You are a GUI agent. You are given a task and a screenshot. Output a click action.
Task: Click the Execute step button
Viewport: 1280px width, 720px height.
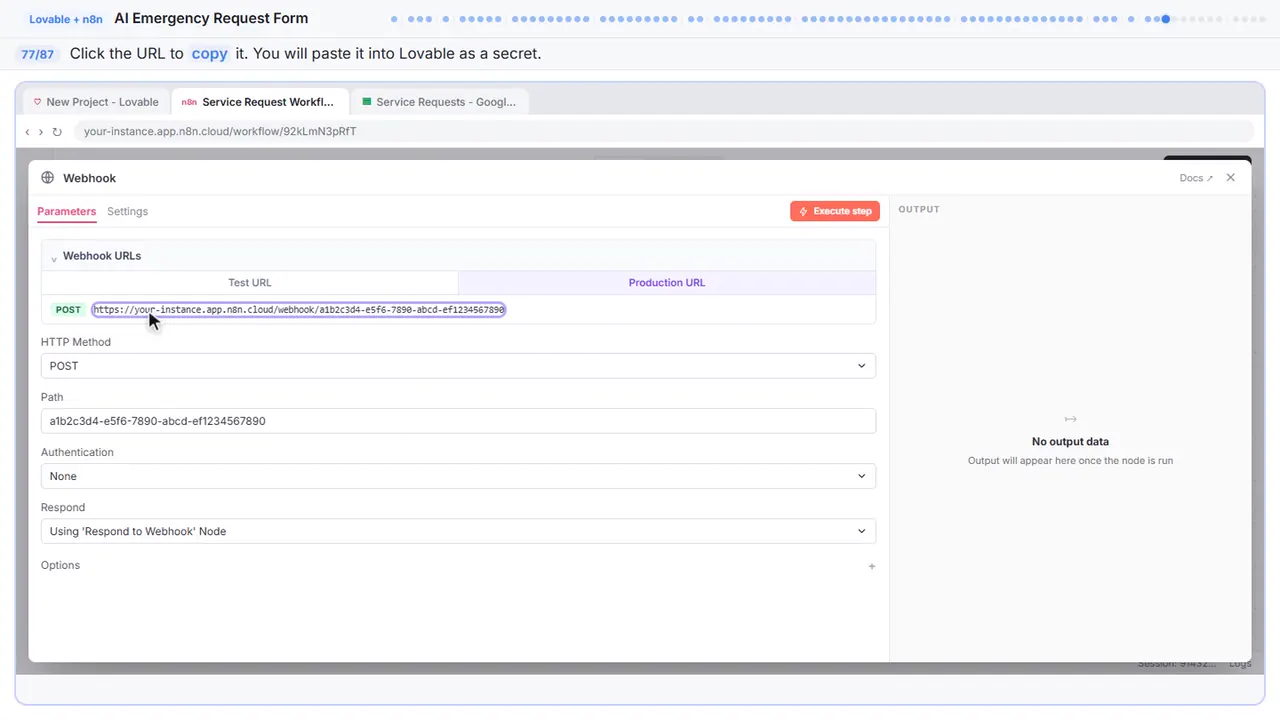835,211
